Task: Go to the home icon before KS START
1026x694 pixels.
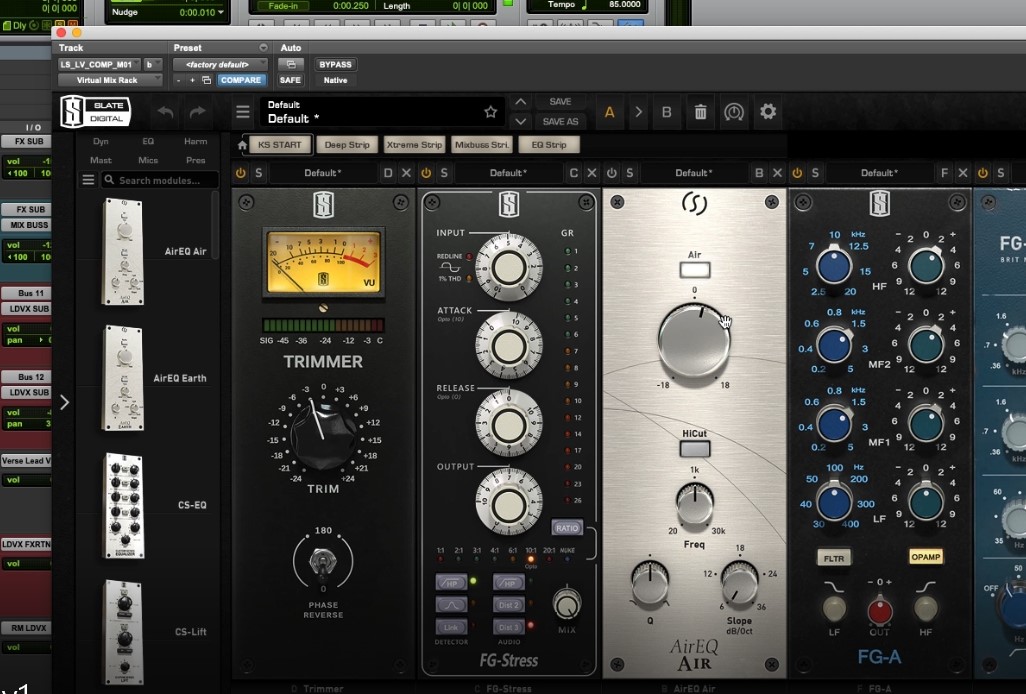Action: [241, 145]
